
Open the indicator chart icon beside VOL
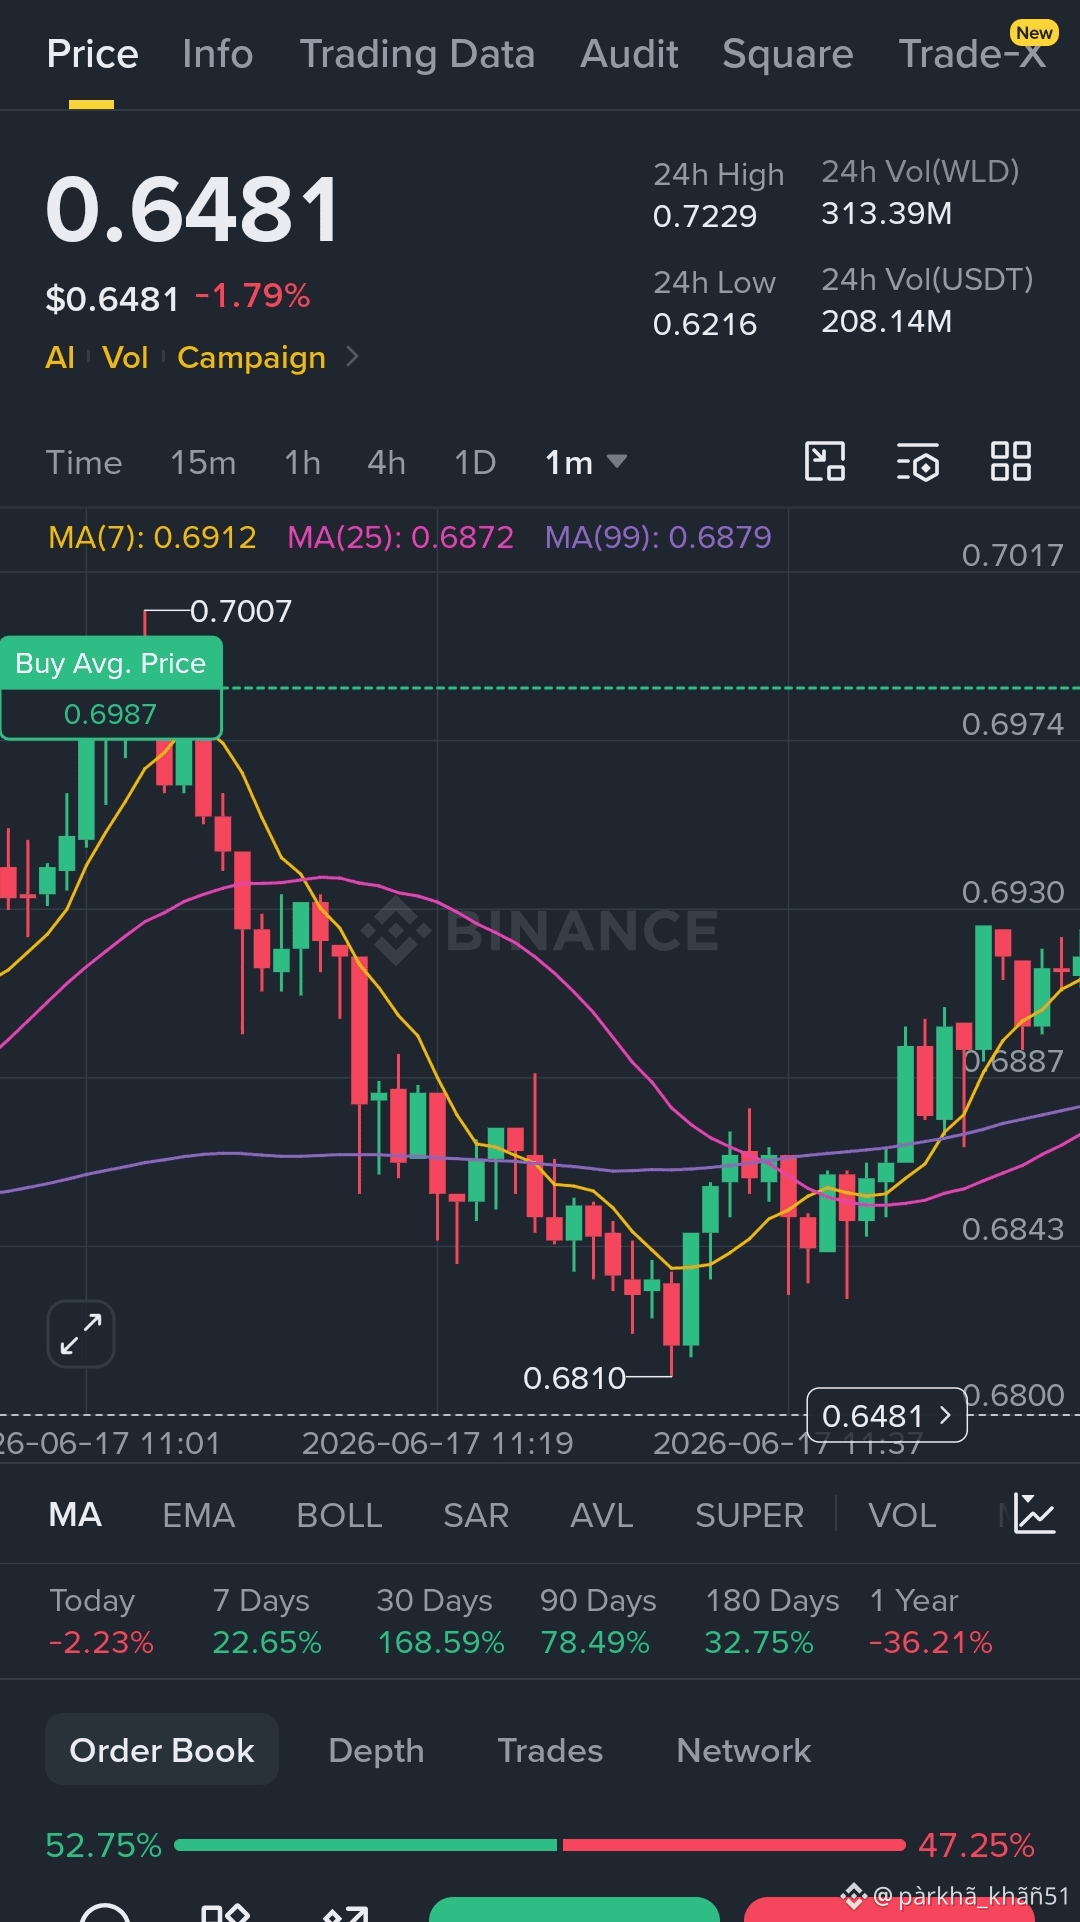click(1034, 1514)
